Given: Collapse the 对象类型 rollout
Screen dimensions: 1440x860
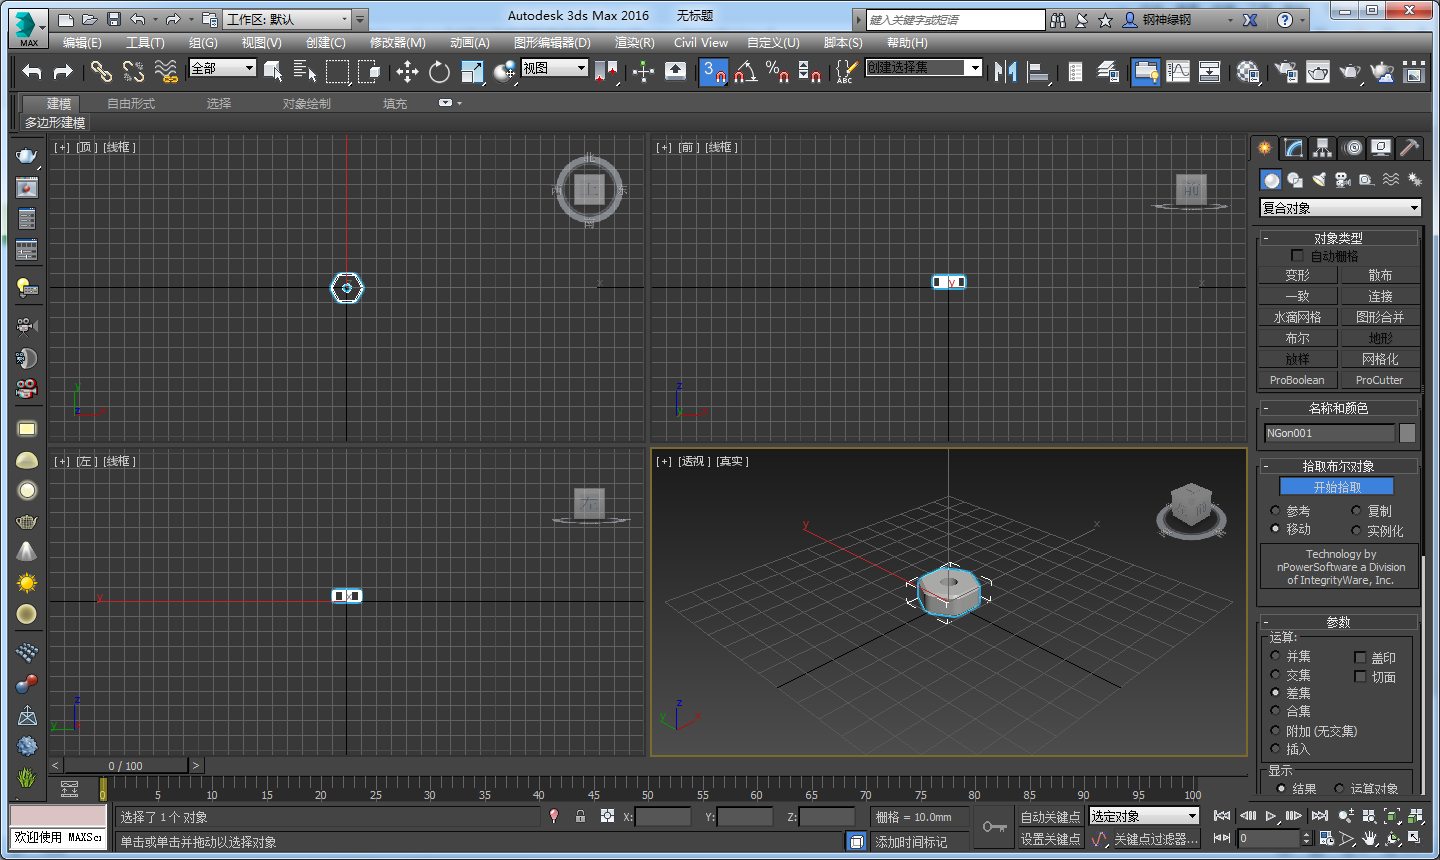Looking at the screenshot, I should [x=1338, y=238].
